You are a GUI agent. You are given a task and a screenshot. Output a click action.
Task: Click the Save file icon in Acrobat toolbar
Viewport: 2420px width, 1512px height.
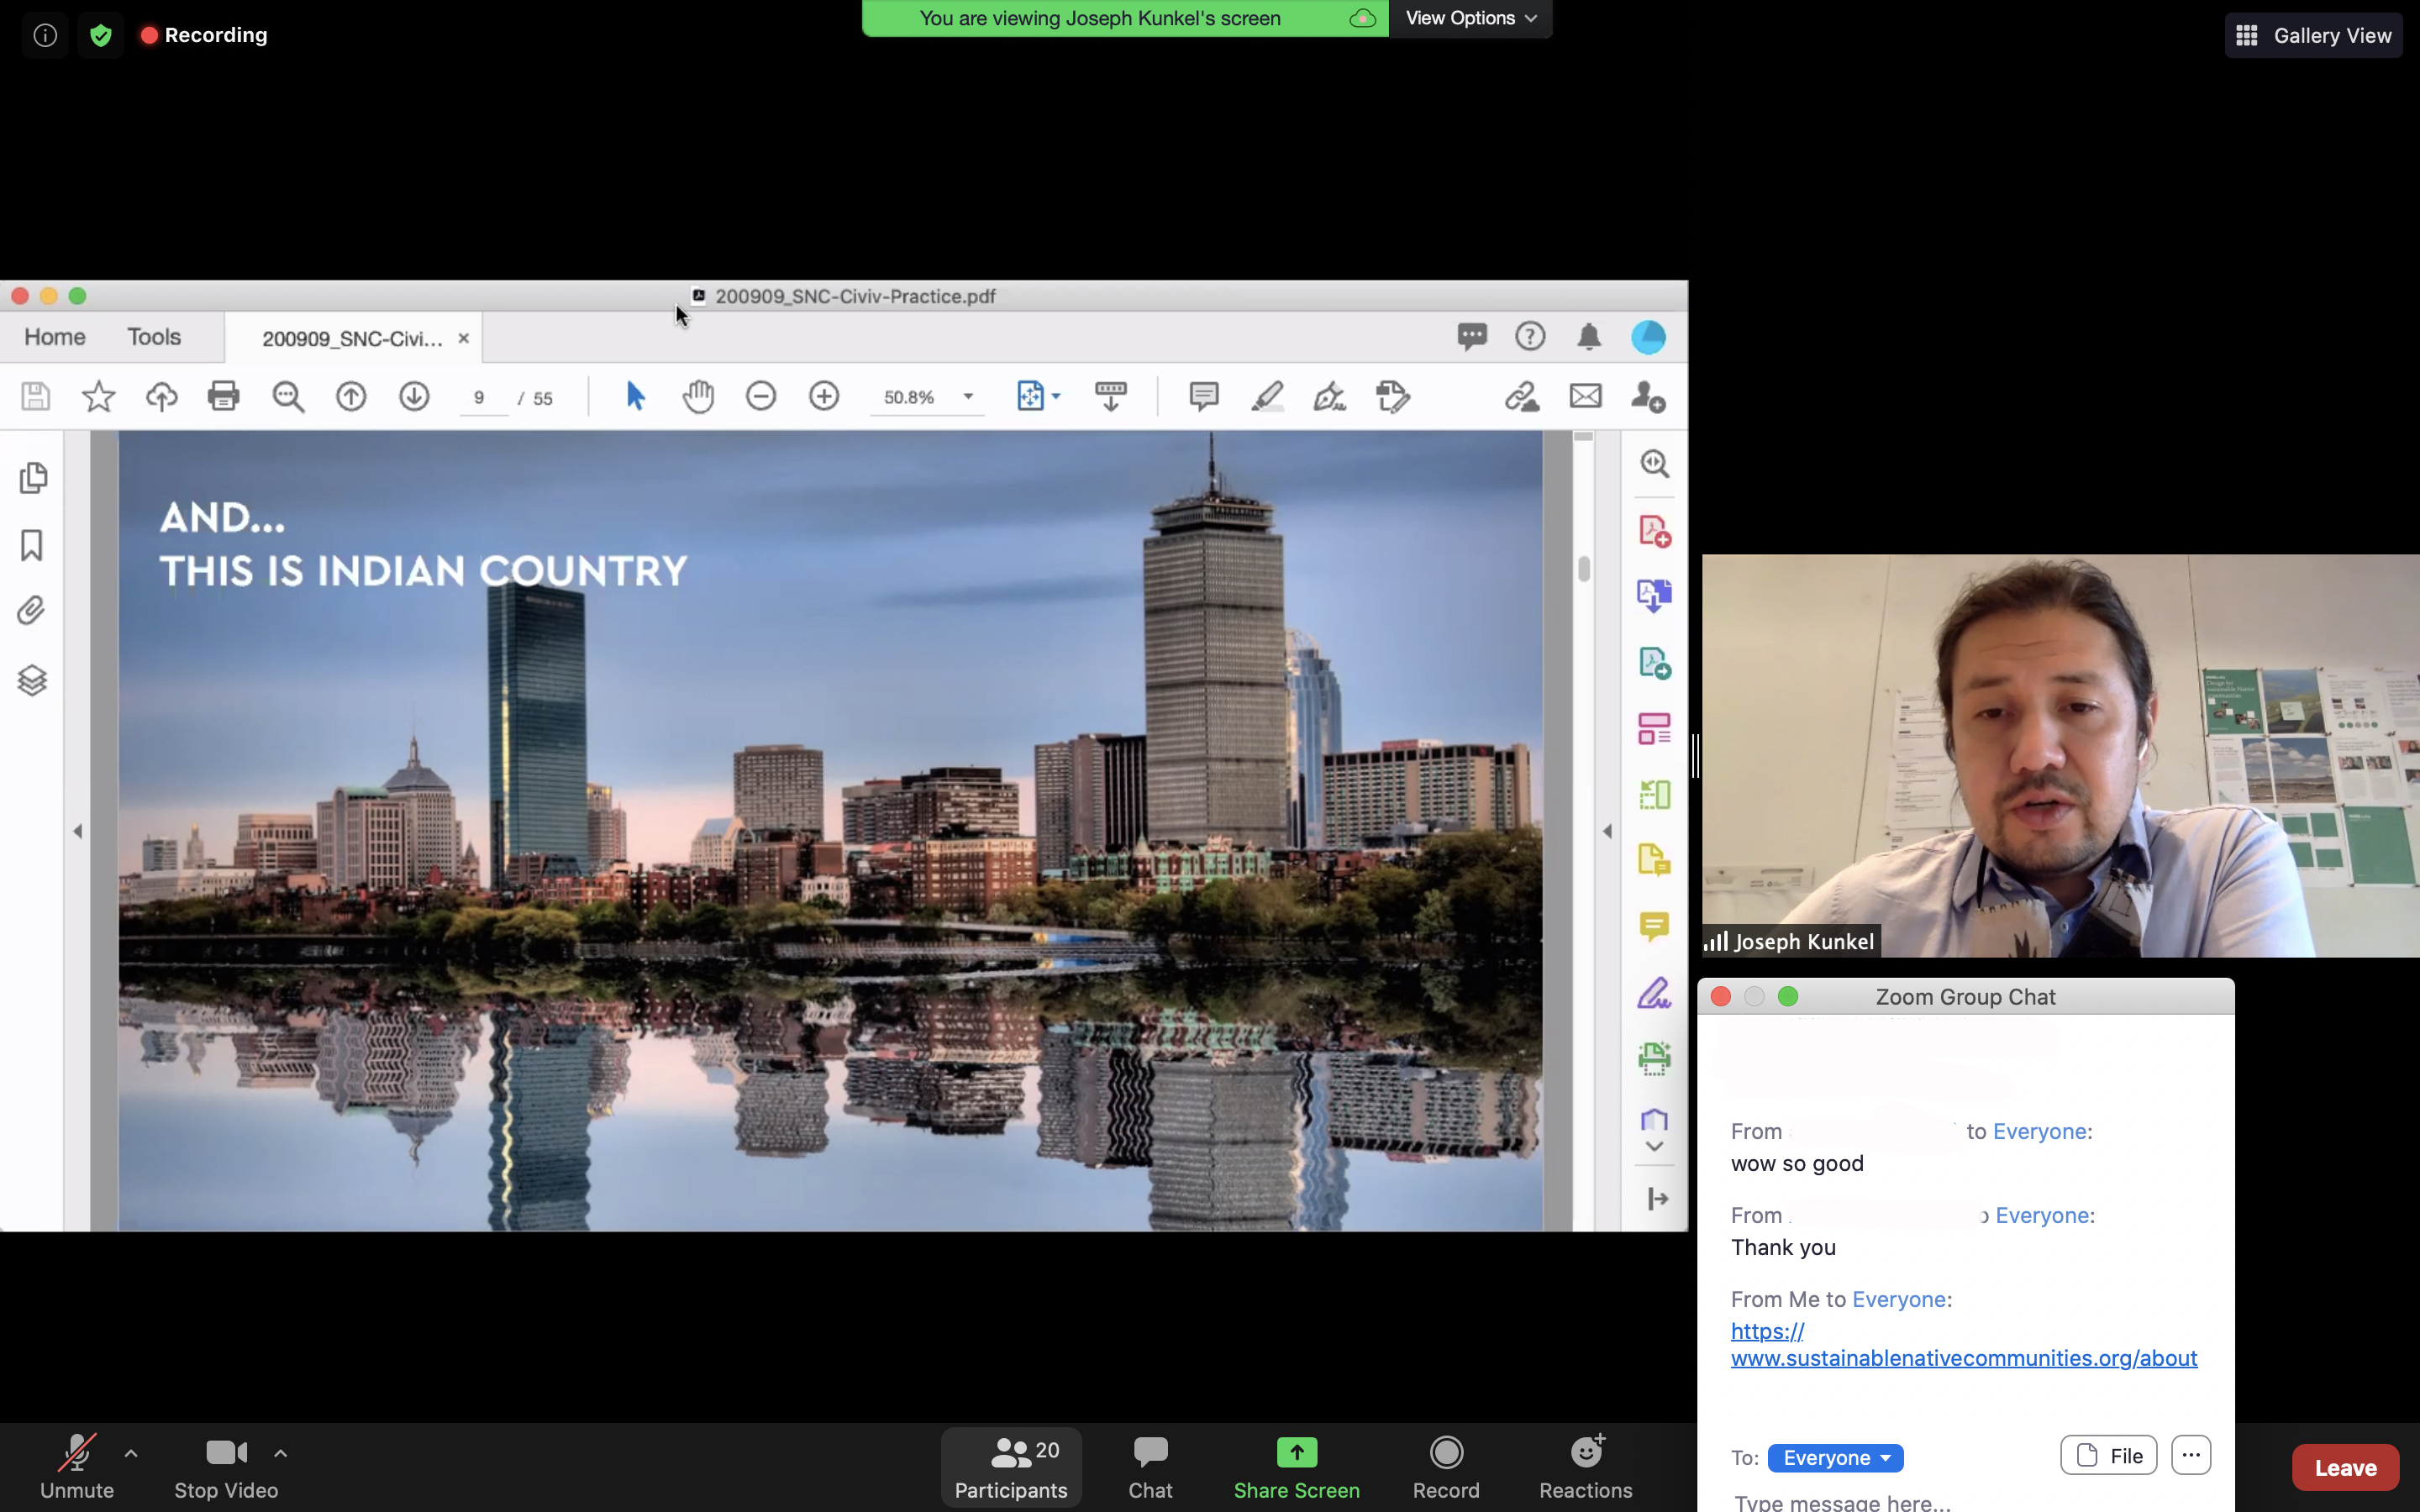(x=36, y=397)
